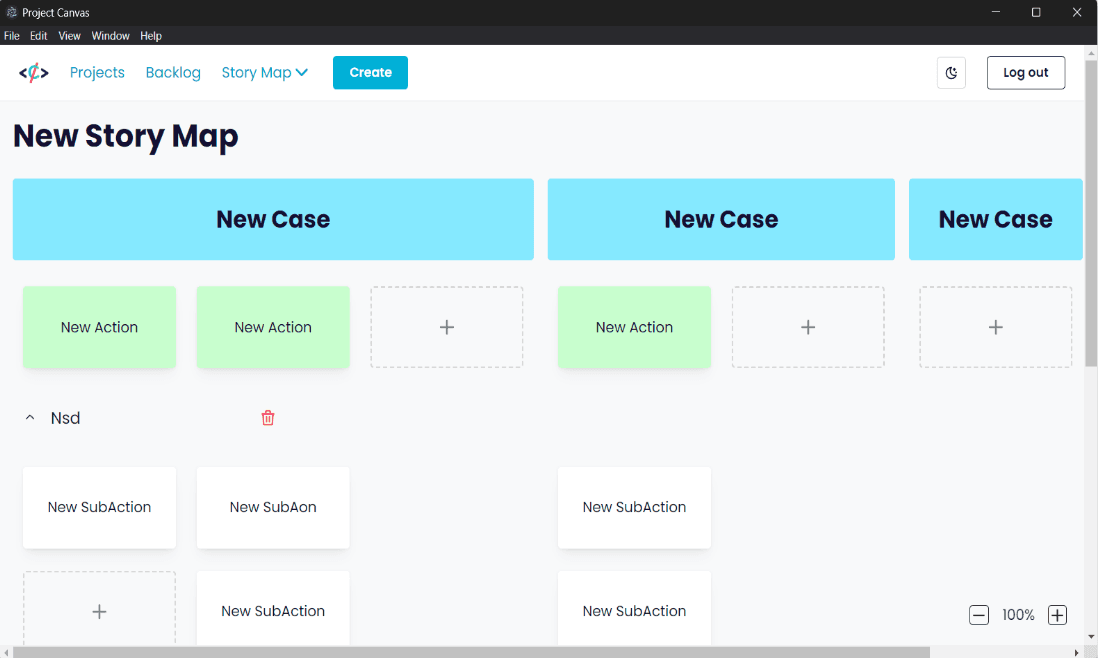Screen dimensions: 1098x658
Task: Open the File menu
Action: click(x=11, y=35)
